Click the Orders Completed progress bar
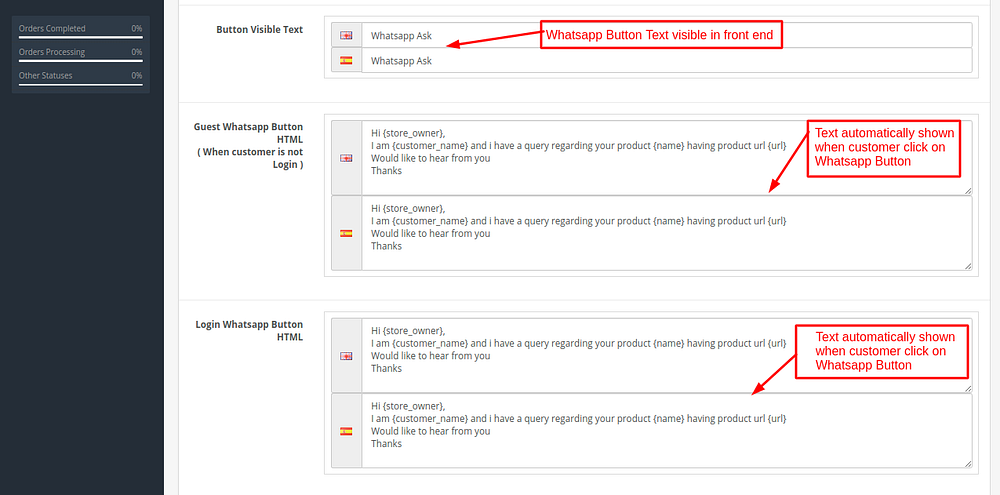The height and width of the screenshot is (495, 1000). (80, 37)
